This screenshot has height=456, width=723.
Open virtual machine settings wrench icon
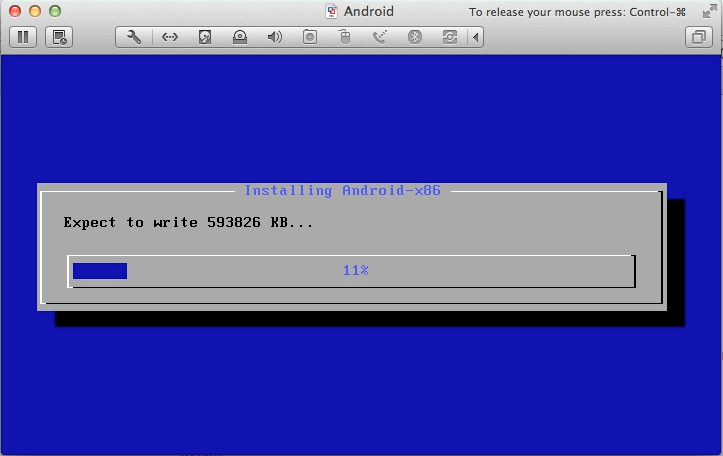(134, 37)
